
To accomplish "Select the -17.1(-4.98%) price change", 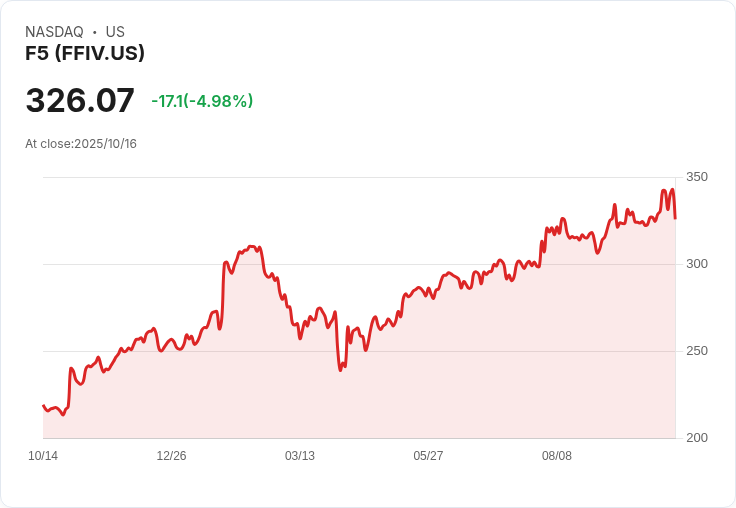I will click(202, 101).
